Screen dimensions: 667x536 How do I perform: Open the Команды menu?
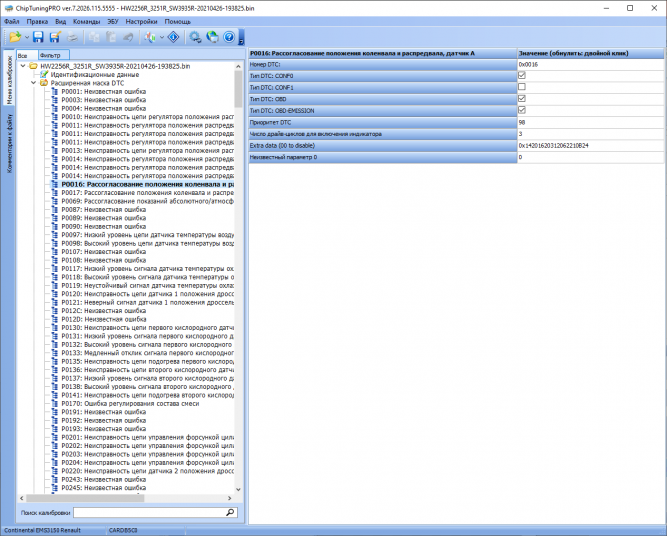pyautogui.click(x=86, y=21)
